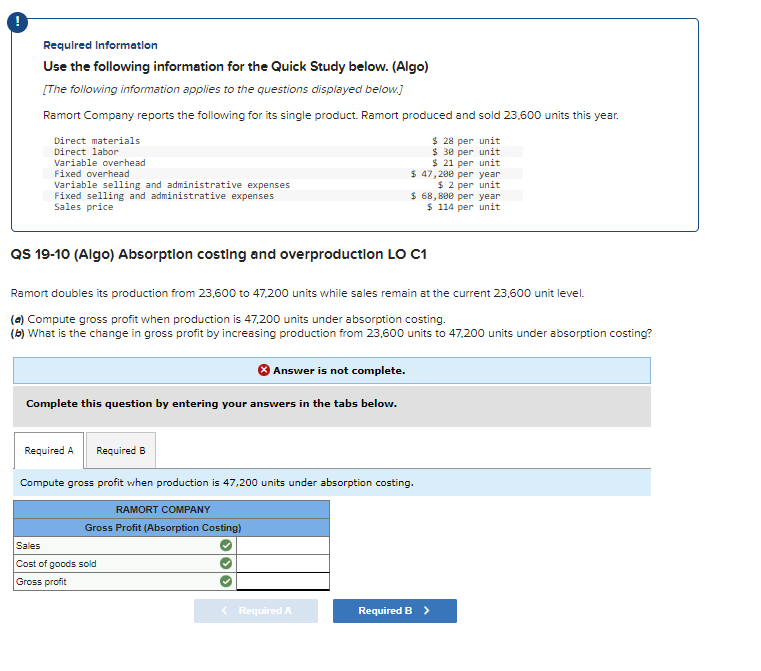Click question part (a) text

pos(228,319)
